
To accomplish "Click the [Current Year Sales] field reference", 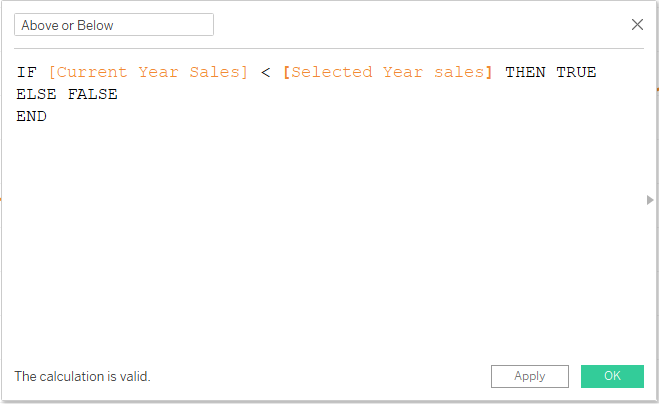I will pos(148,72).
